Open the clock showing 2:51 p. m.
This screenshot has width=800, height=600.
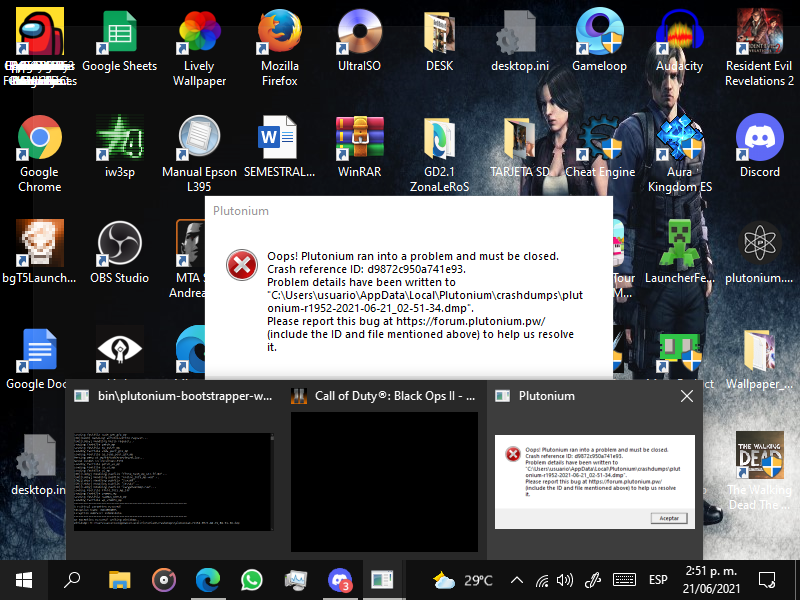(x=711, y=580)
